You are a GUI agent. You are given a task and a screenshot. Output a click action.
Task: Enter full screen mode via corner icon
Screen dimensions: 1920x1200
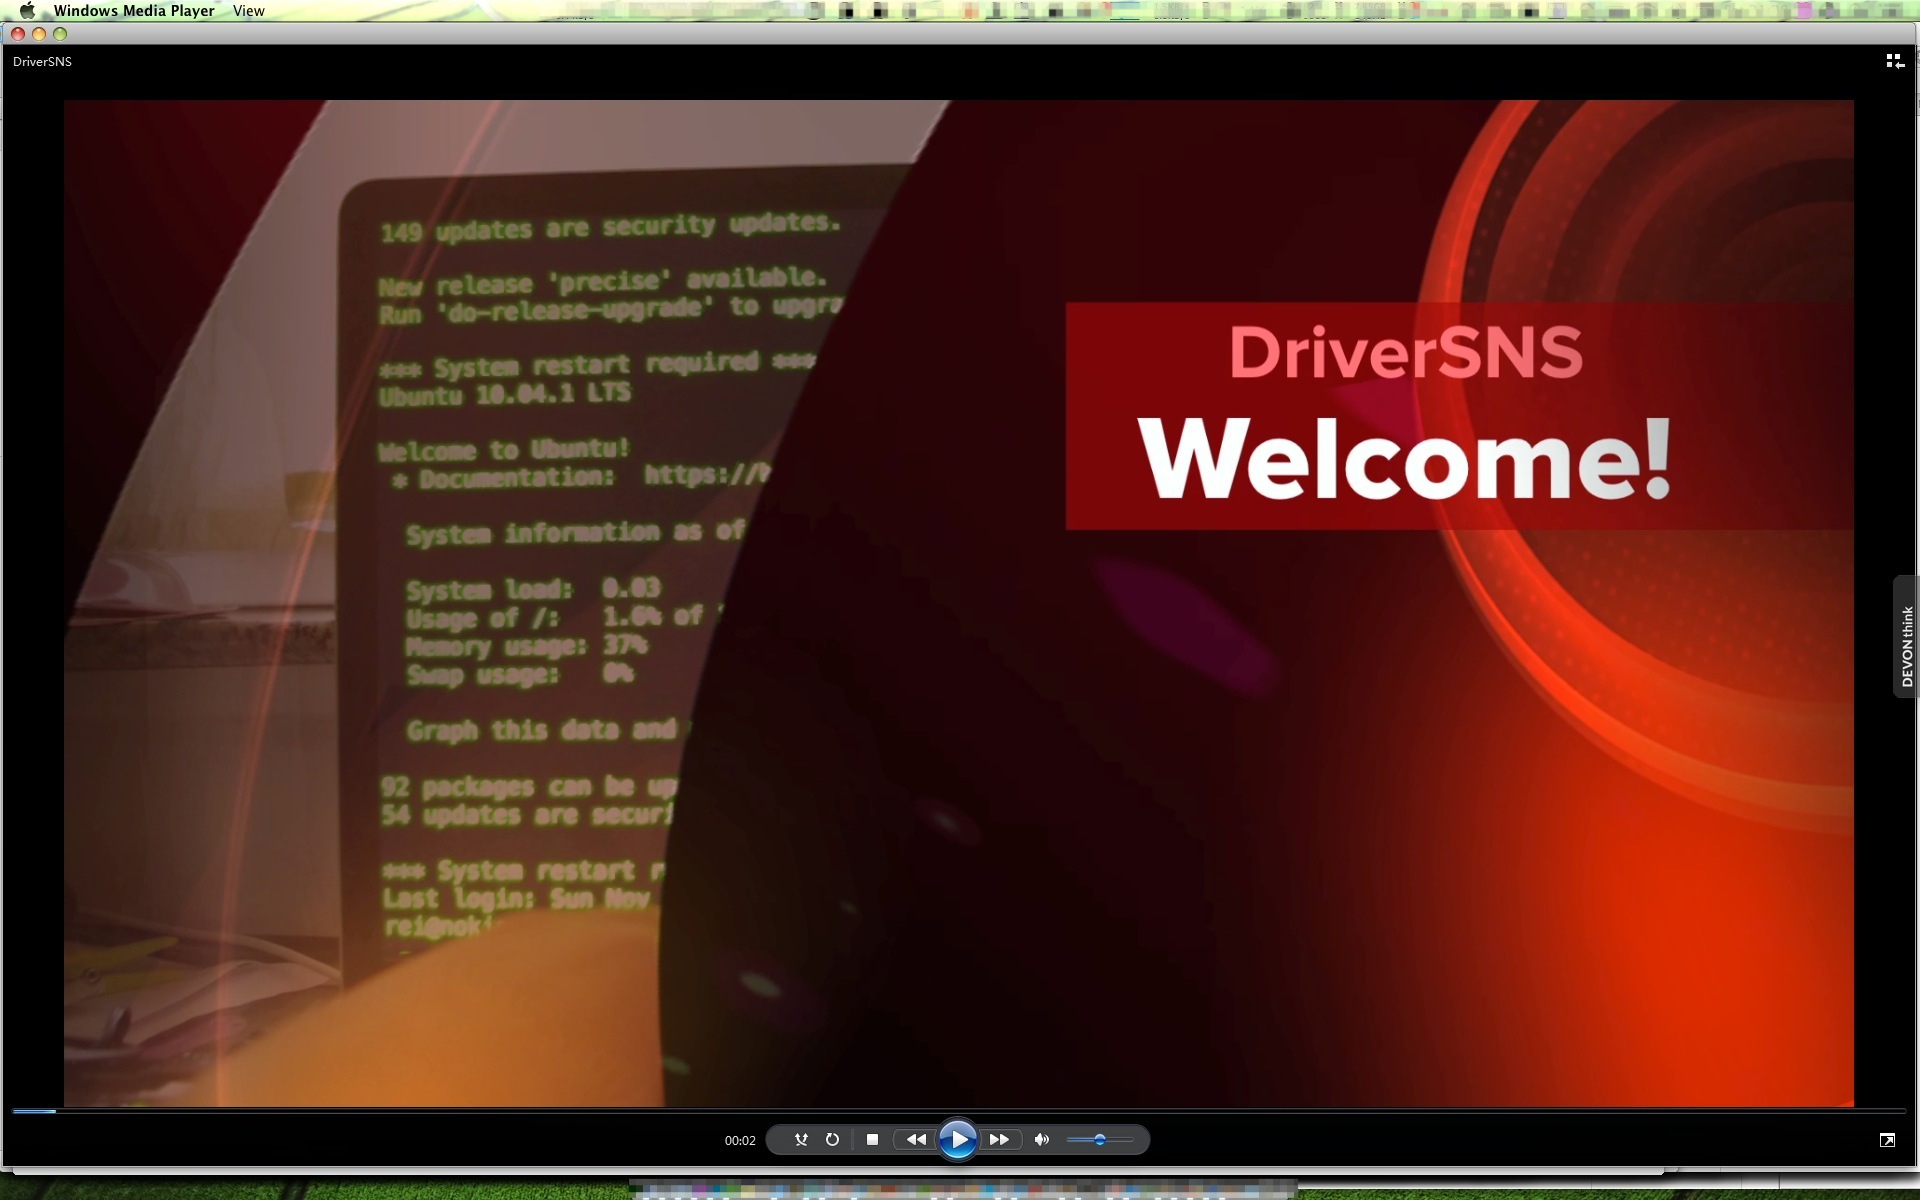point(1887,1140)
